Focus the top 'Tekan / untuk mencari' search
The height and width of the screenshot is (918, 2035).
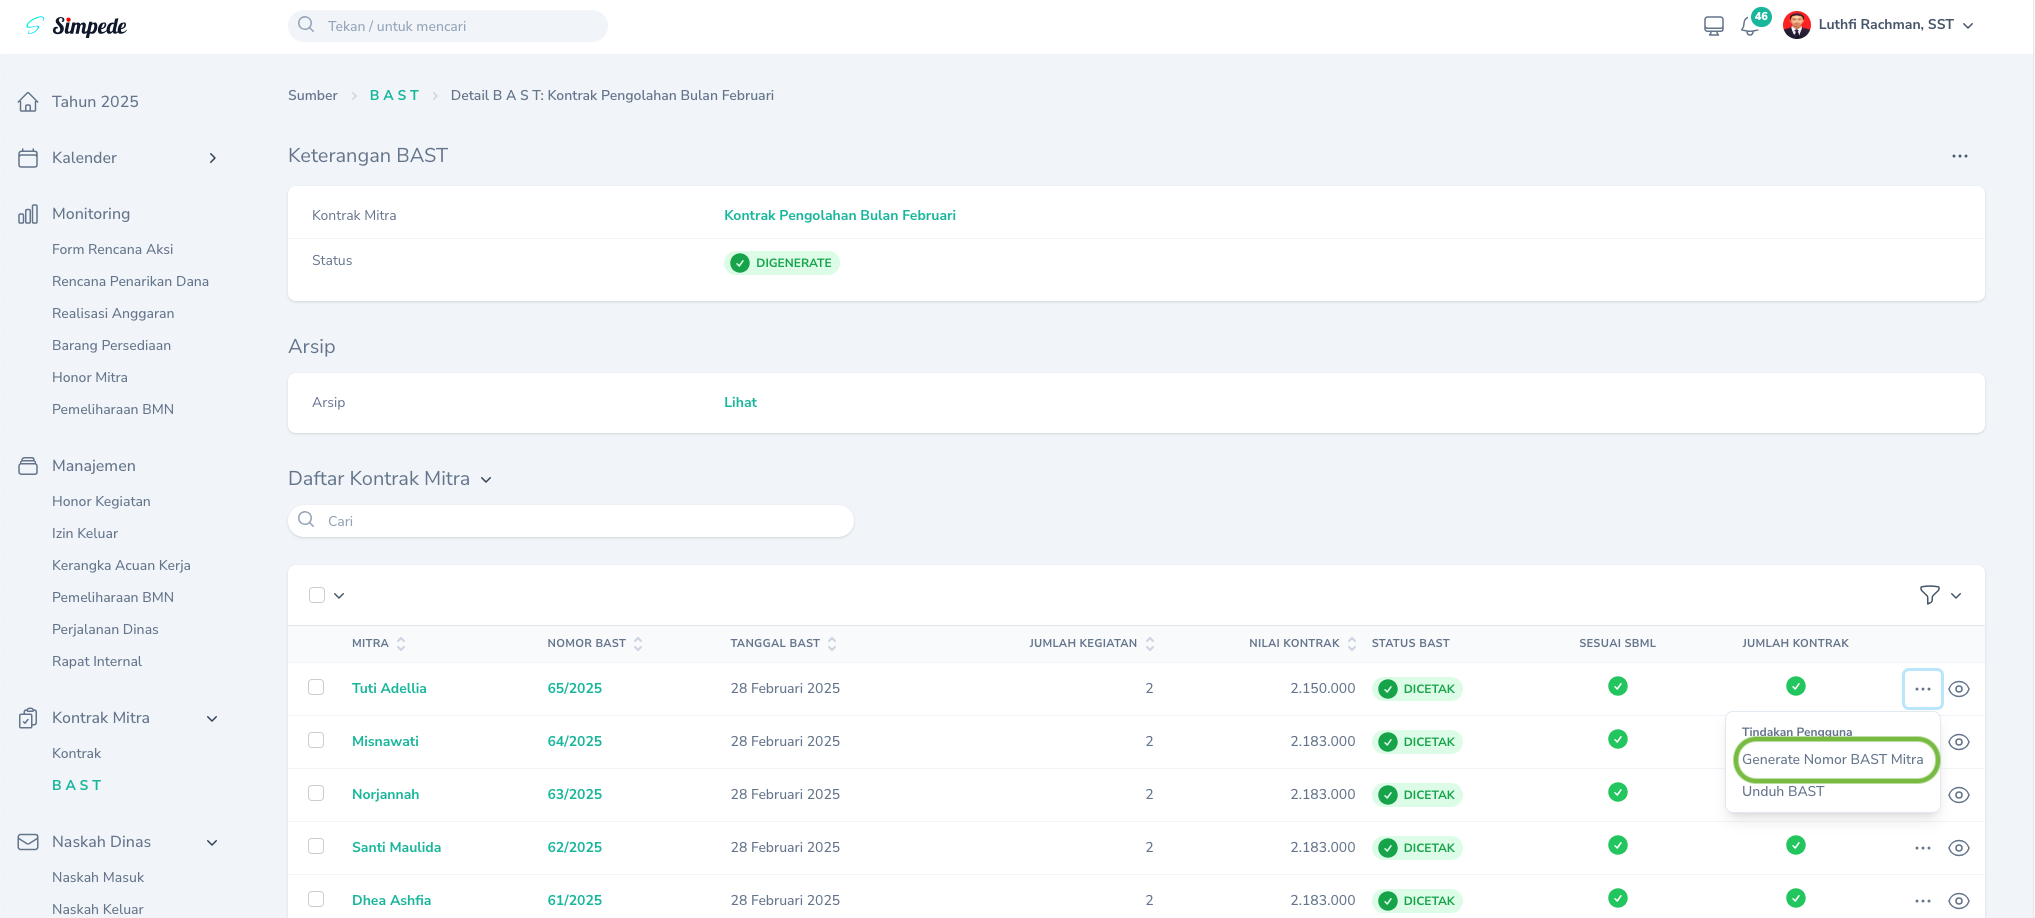click(448, 26)
